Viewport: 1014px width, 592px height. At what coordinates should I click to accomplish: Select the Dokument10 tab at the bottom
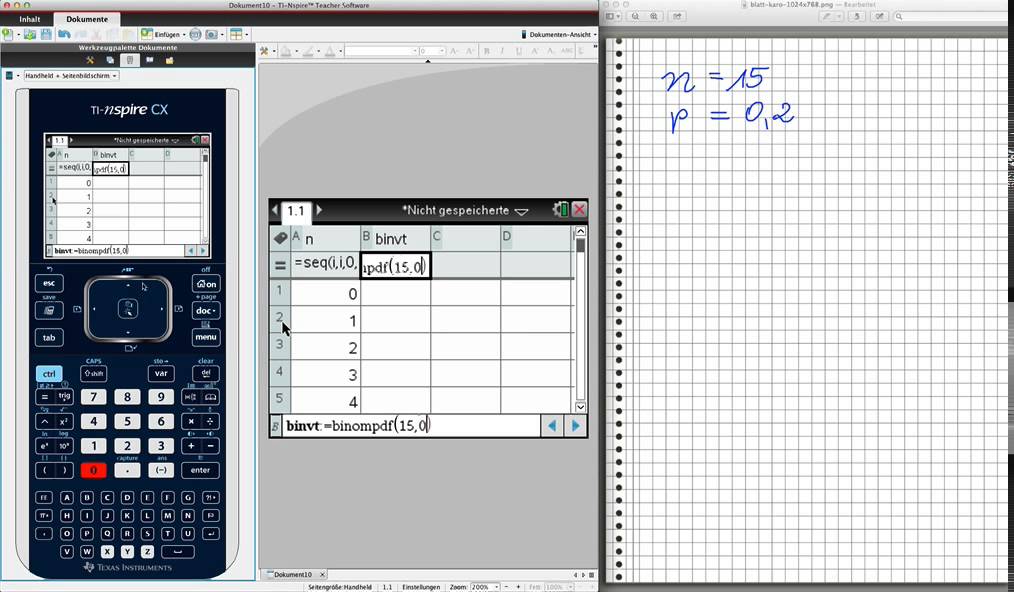293,575
